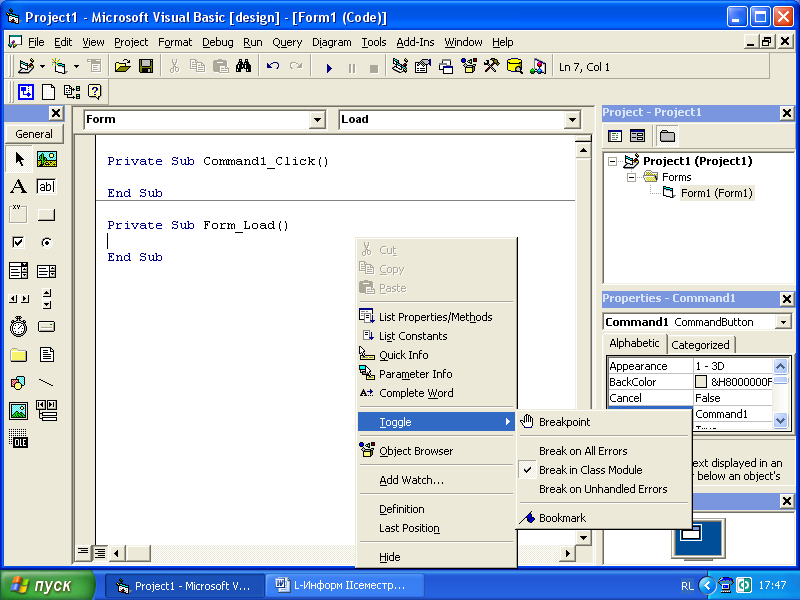Select the CheckBox tool in the toolbox
Screen dimensions: 800x600
pyautogui.click(x=19, y=242)
